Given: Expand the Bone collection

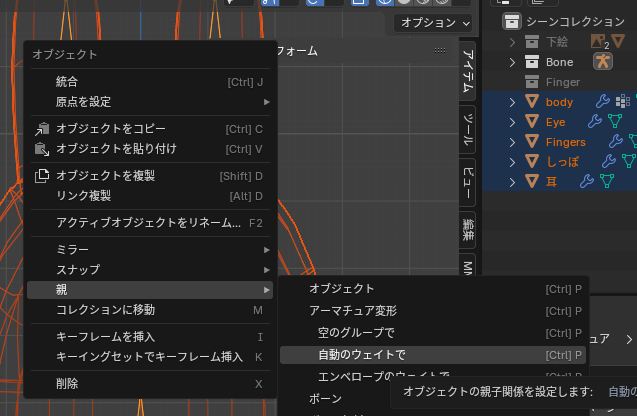Looking at the screenshot, I should point(512,62).
